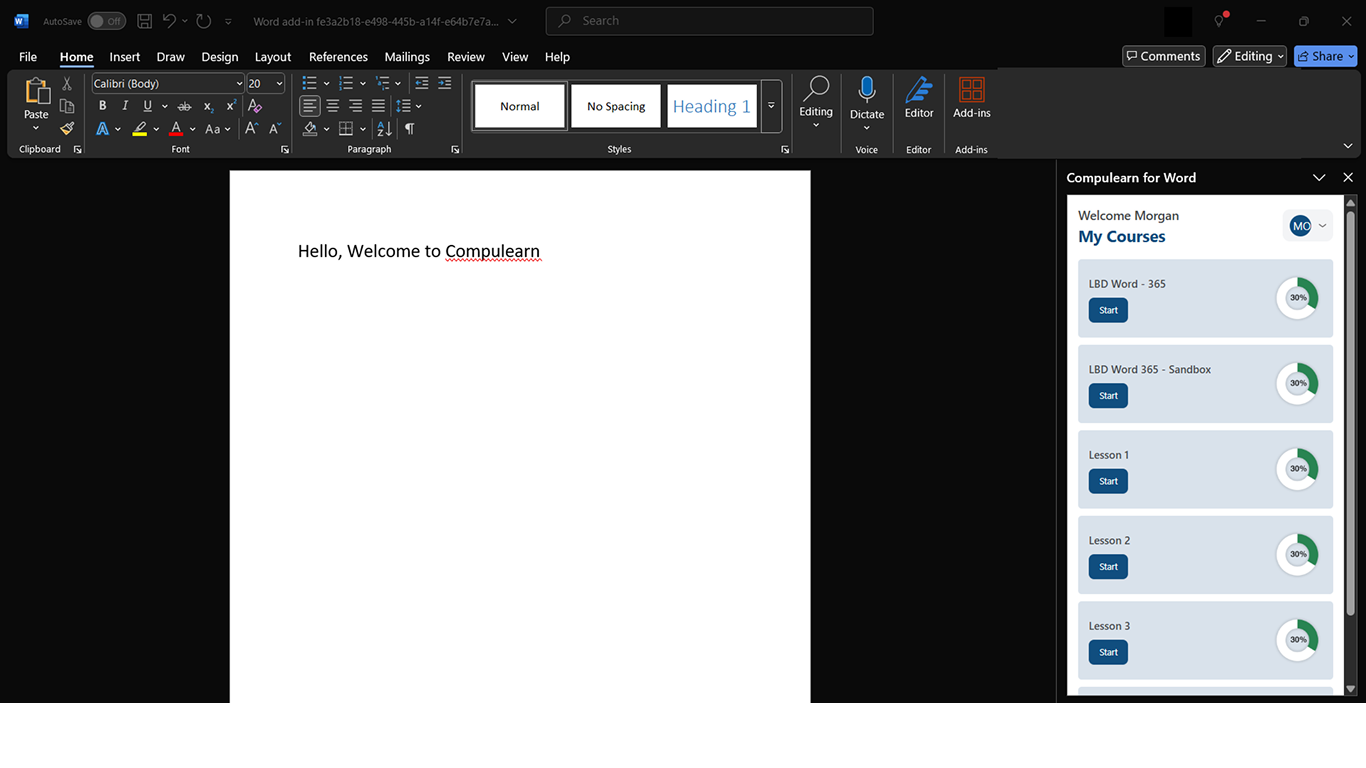Open the multilevel list dropdown

pos(388,83)
